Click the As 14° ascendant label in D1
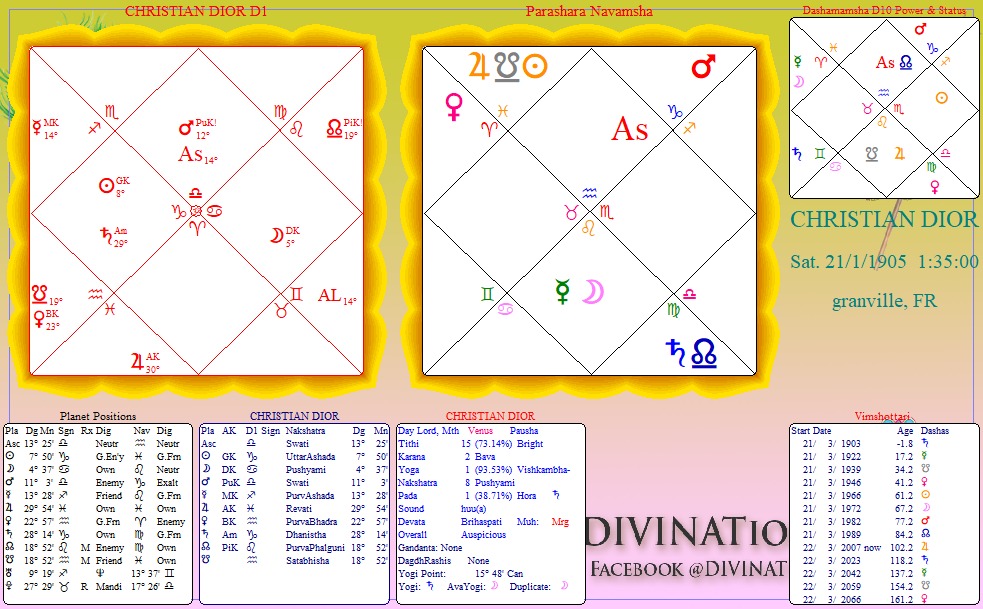This screenshot has width=983, height=609. (x=198, y=154)
